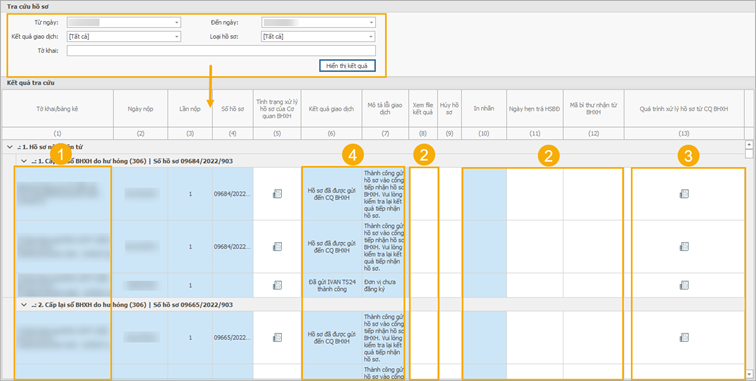The width and height of the screenshot is (756, 381).
Task: Click 'Ngày hẹn trả HSBĐ' column header
Action: 535,109
